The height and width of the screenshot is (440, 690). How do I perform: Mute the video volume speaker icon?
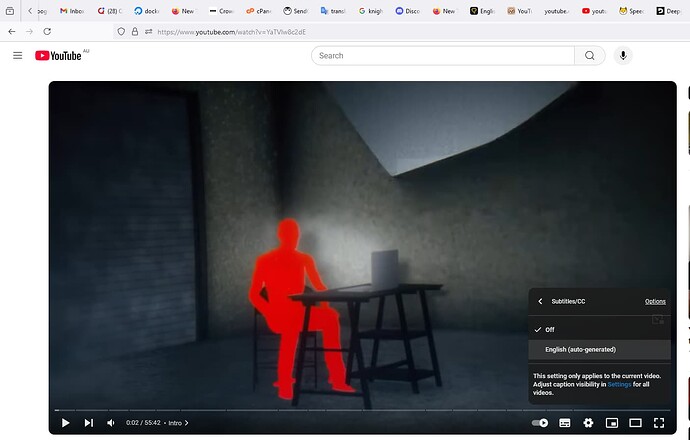[x=111, y=423]
